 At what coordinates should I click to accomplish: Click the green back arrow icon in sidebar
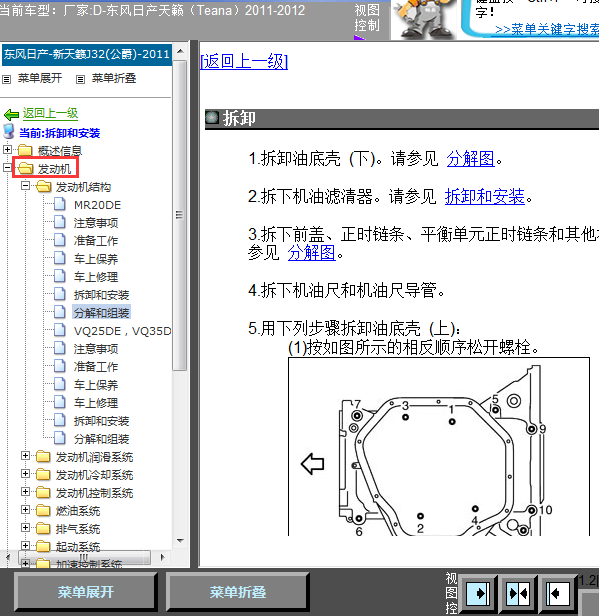point(11,114)
